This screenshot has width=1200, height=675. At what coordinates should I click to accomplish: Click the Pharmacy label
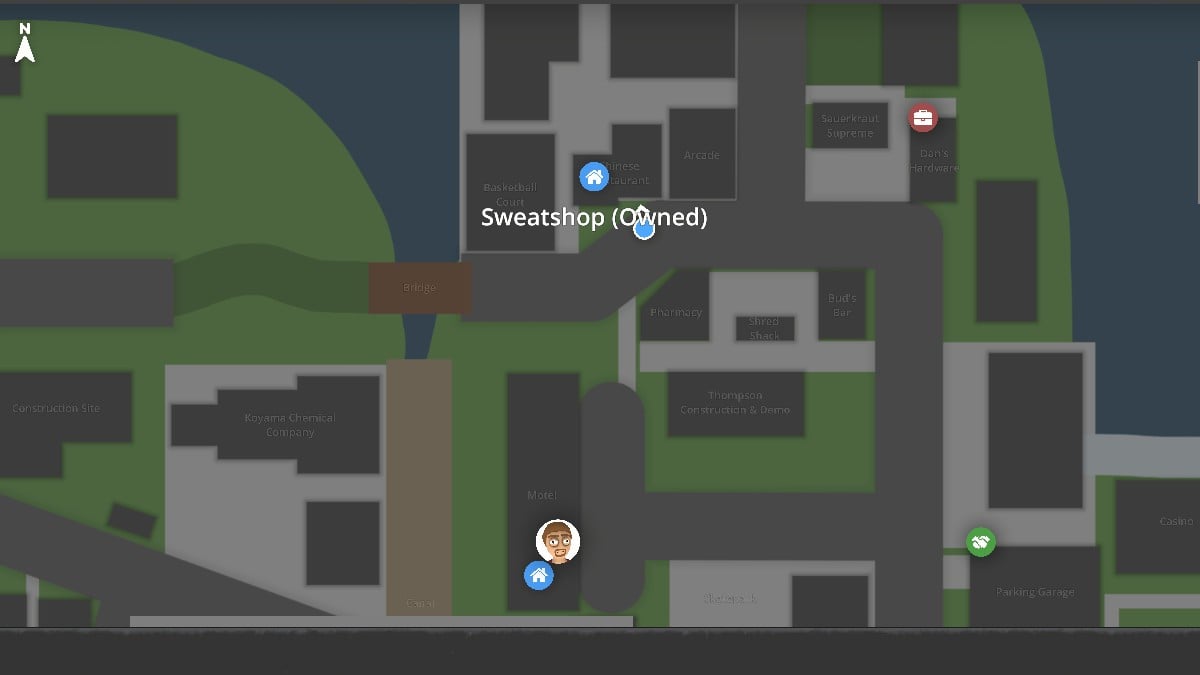[x=676, y=312]
